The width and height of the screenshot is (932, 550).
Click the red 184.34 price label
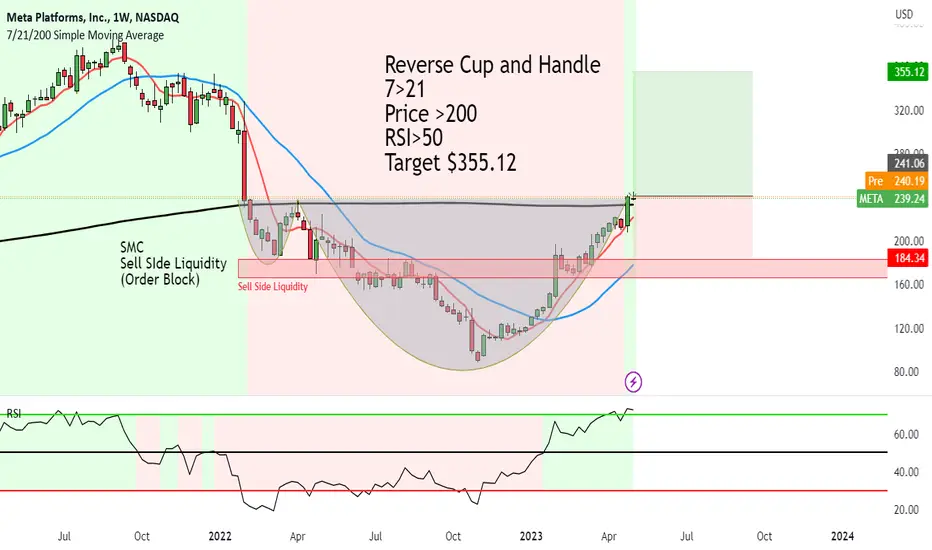(x=908, y=257)
